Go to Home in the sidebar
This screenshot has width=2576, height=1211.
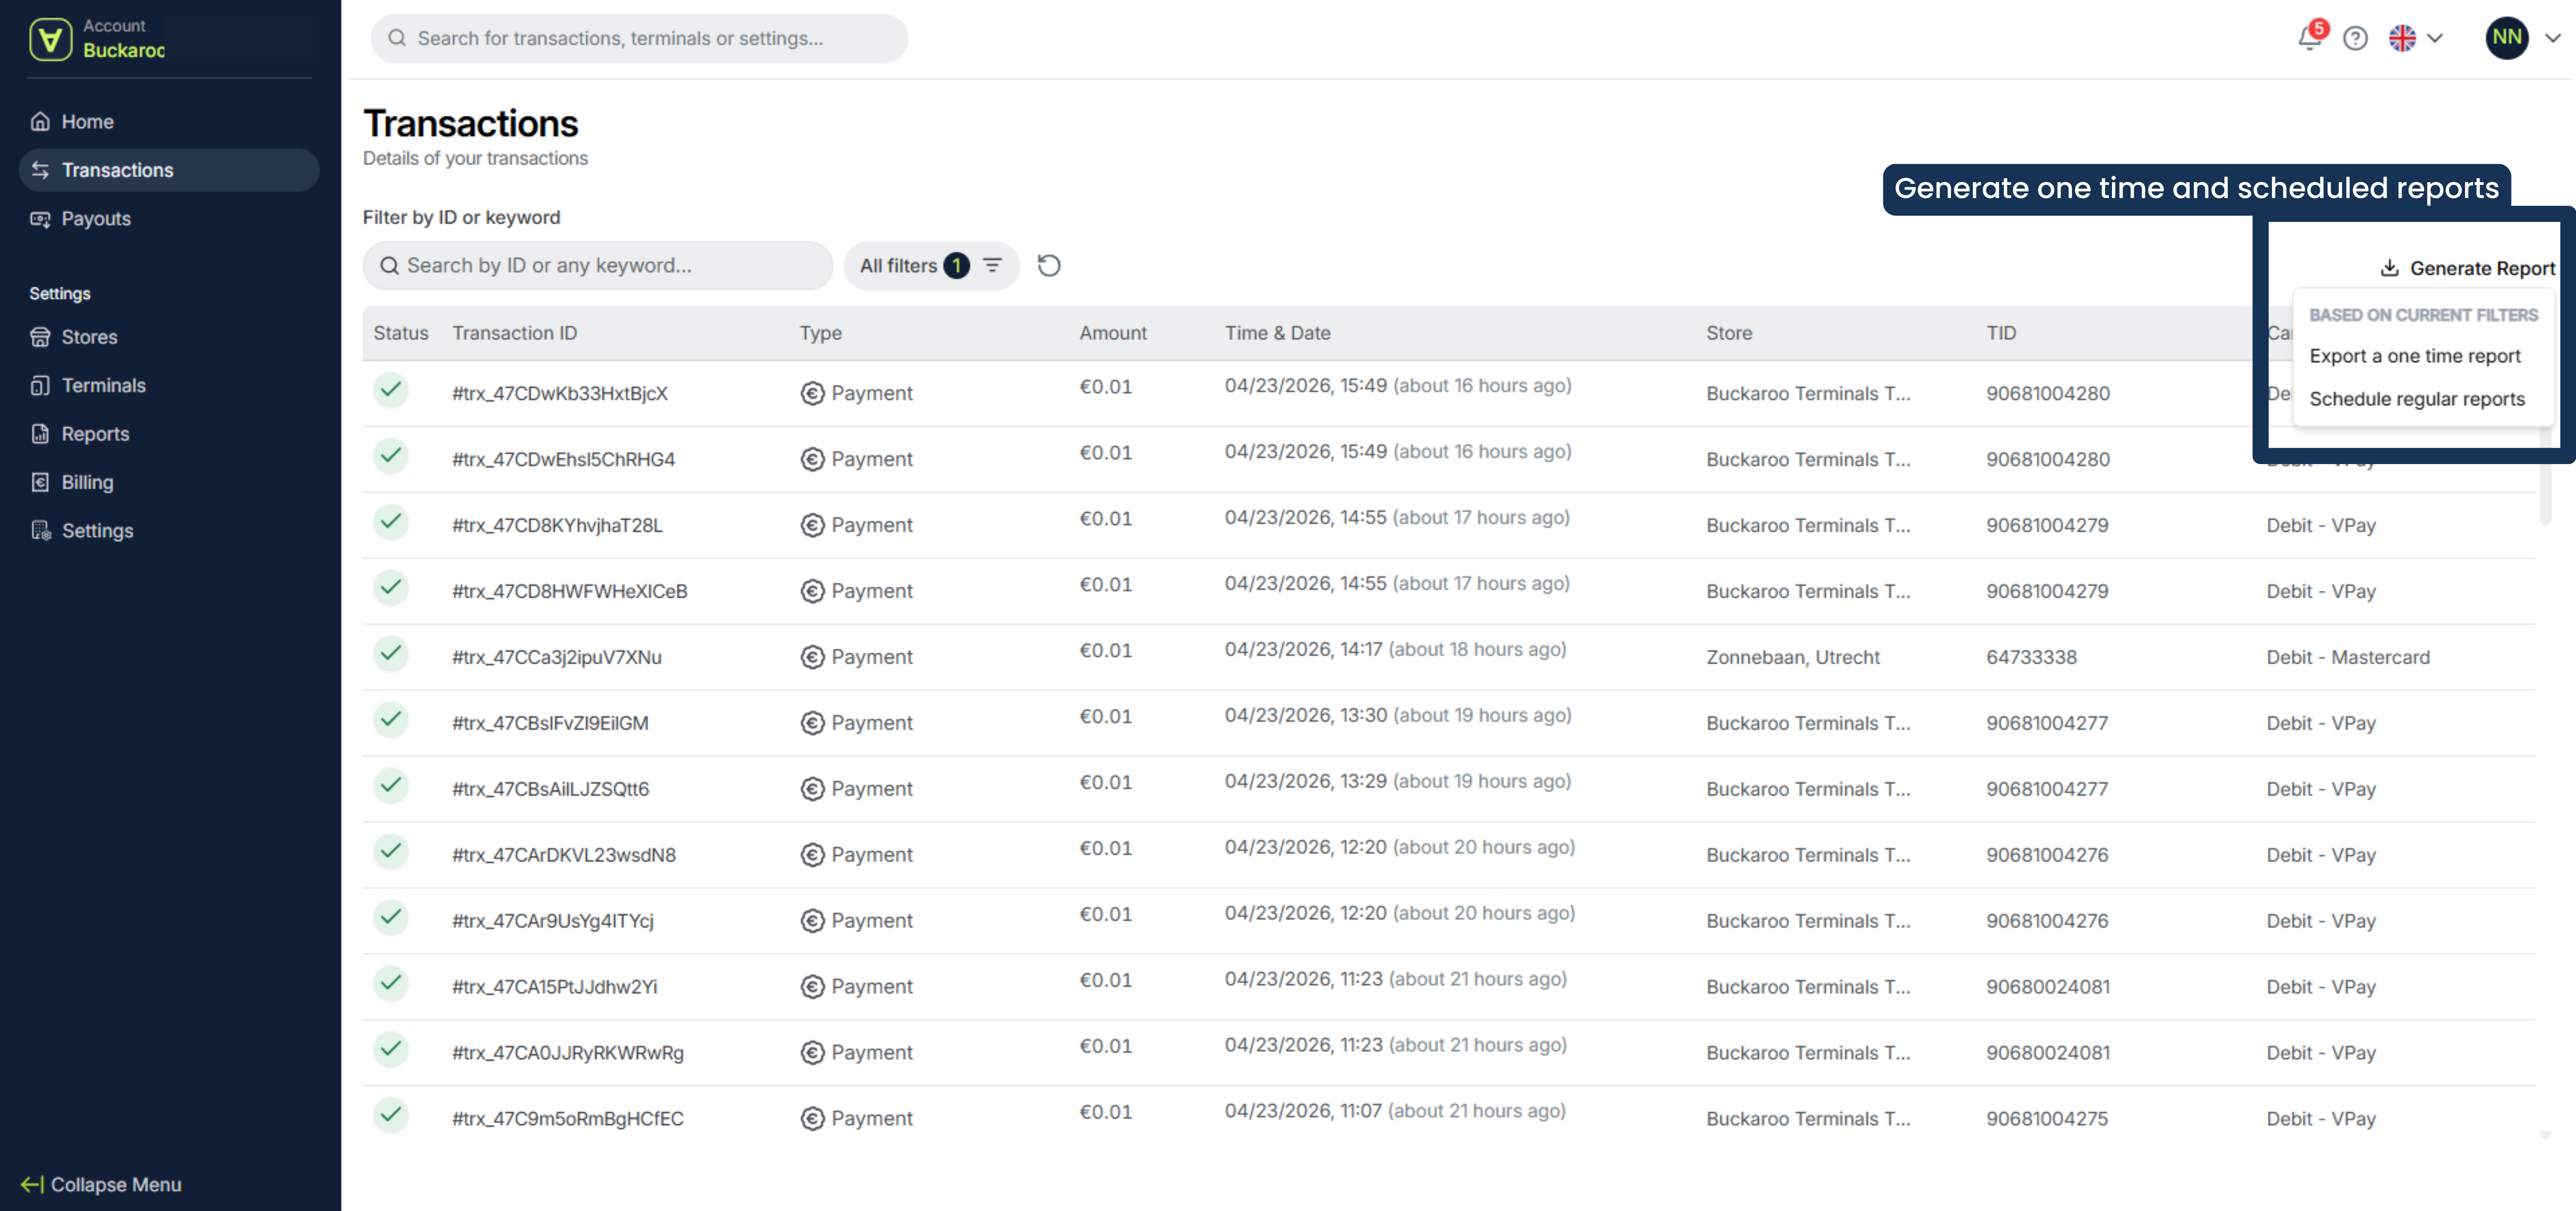click(x=169, y=121)
